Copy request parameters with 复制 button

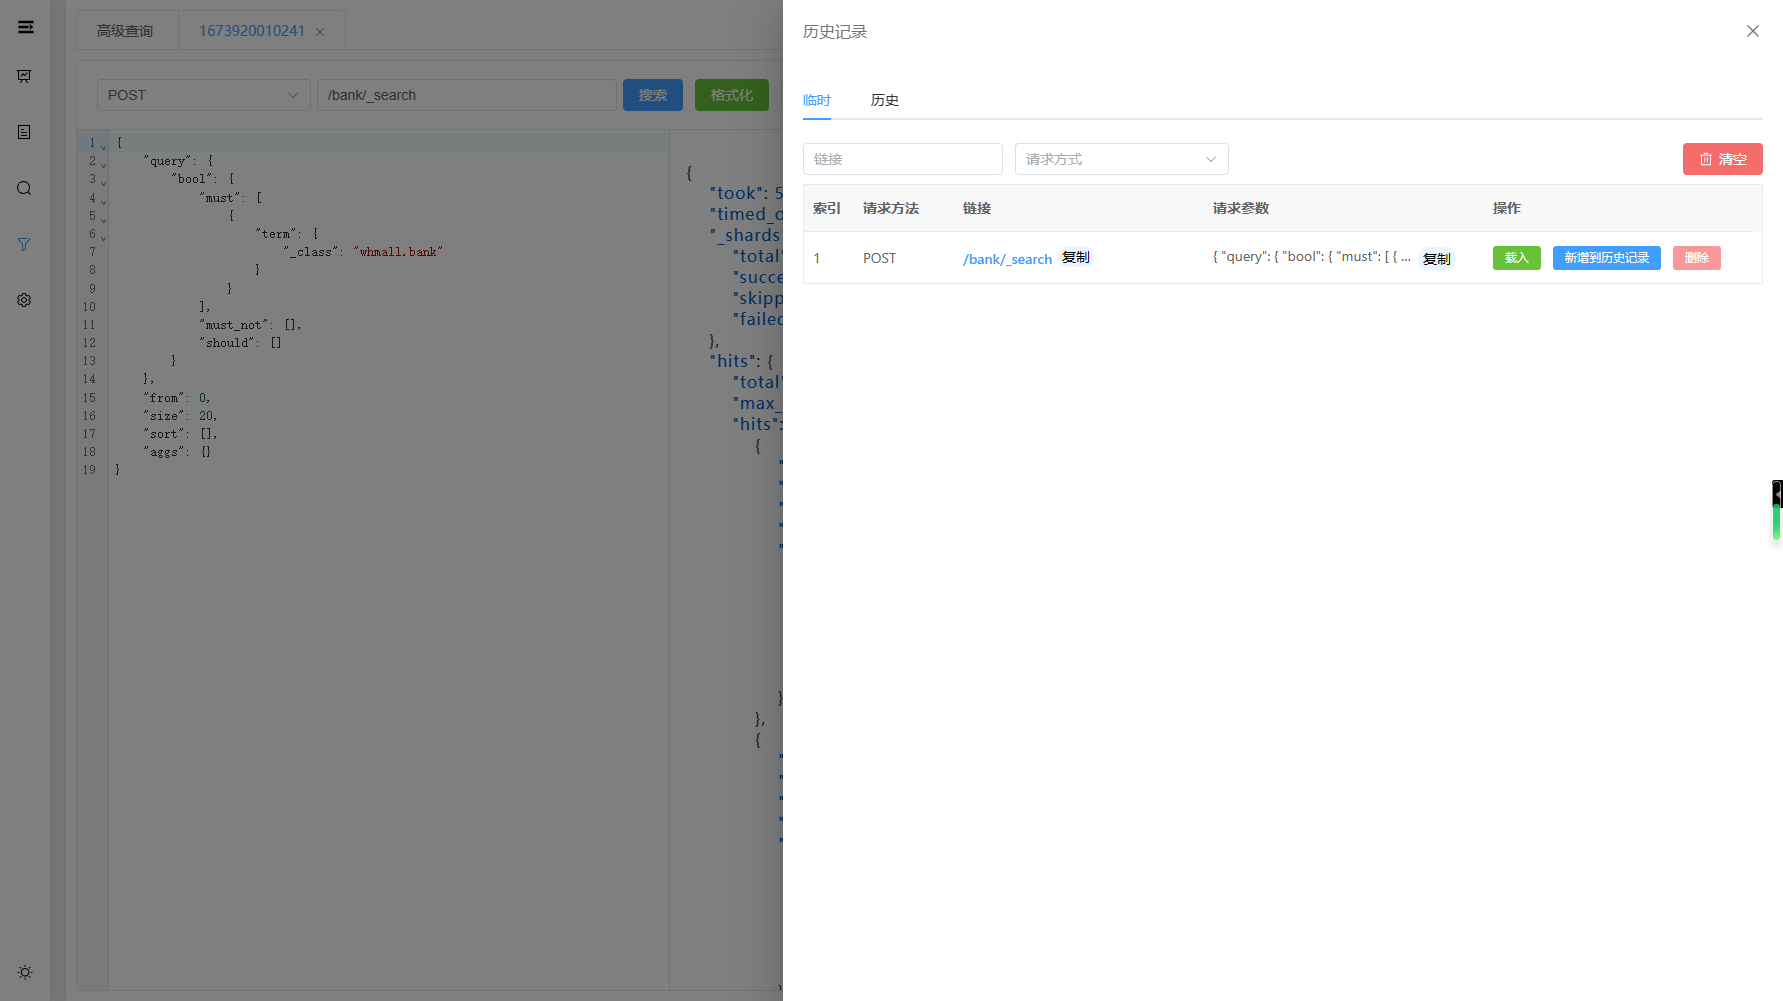tap(1437, 259)
